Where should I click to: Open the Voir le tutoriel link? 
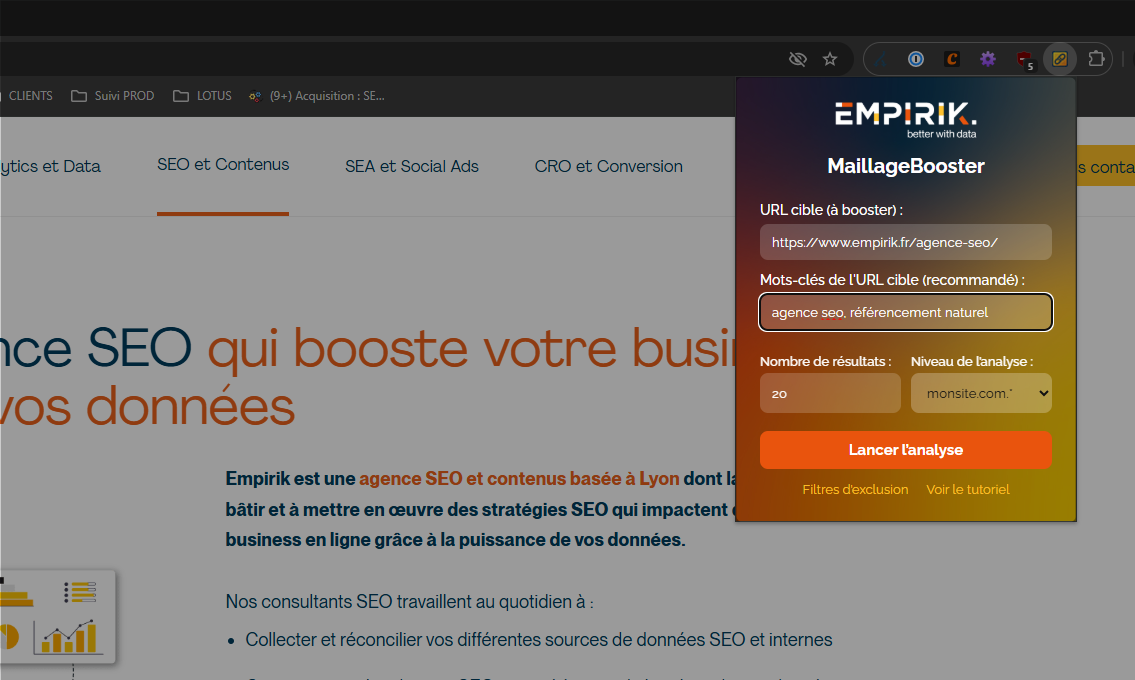point(968,490)
